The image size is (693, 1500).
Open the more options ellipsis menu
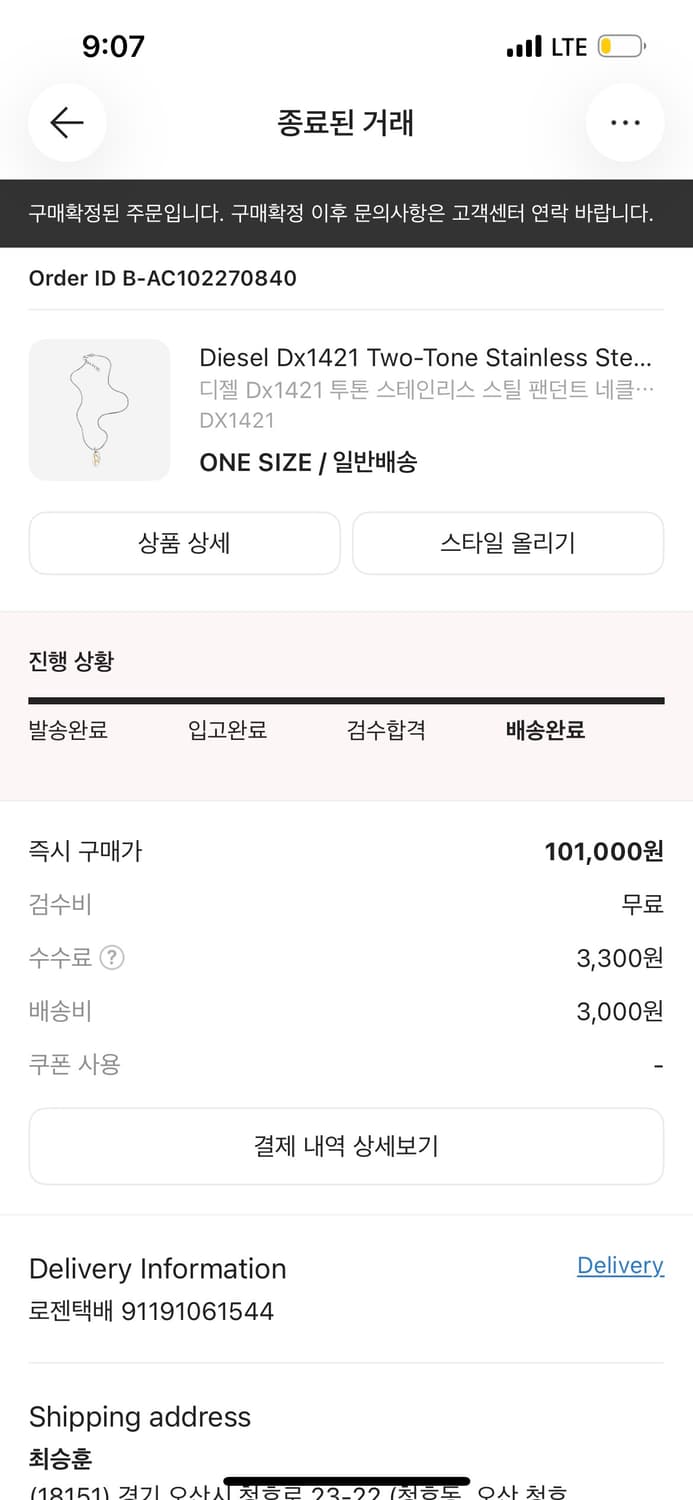[625, 122]
